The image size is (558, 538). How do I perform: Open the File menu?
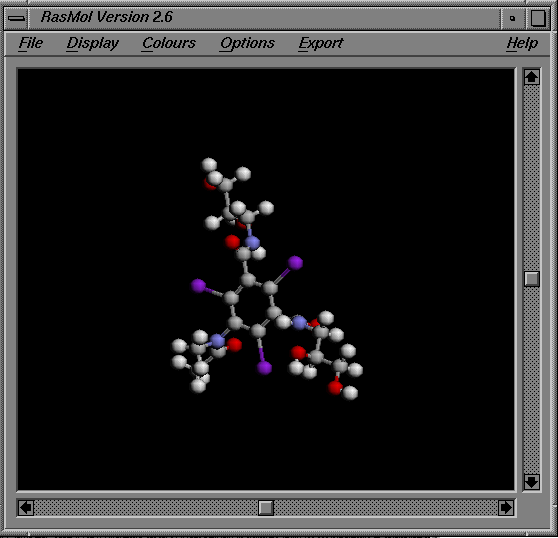(31, 43)
